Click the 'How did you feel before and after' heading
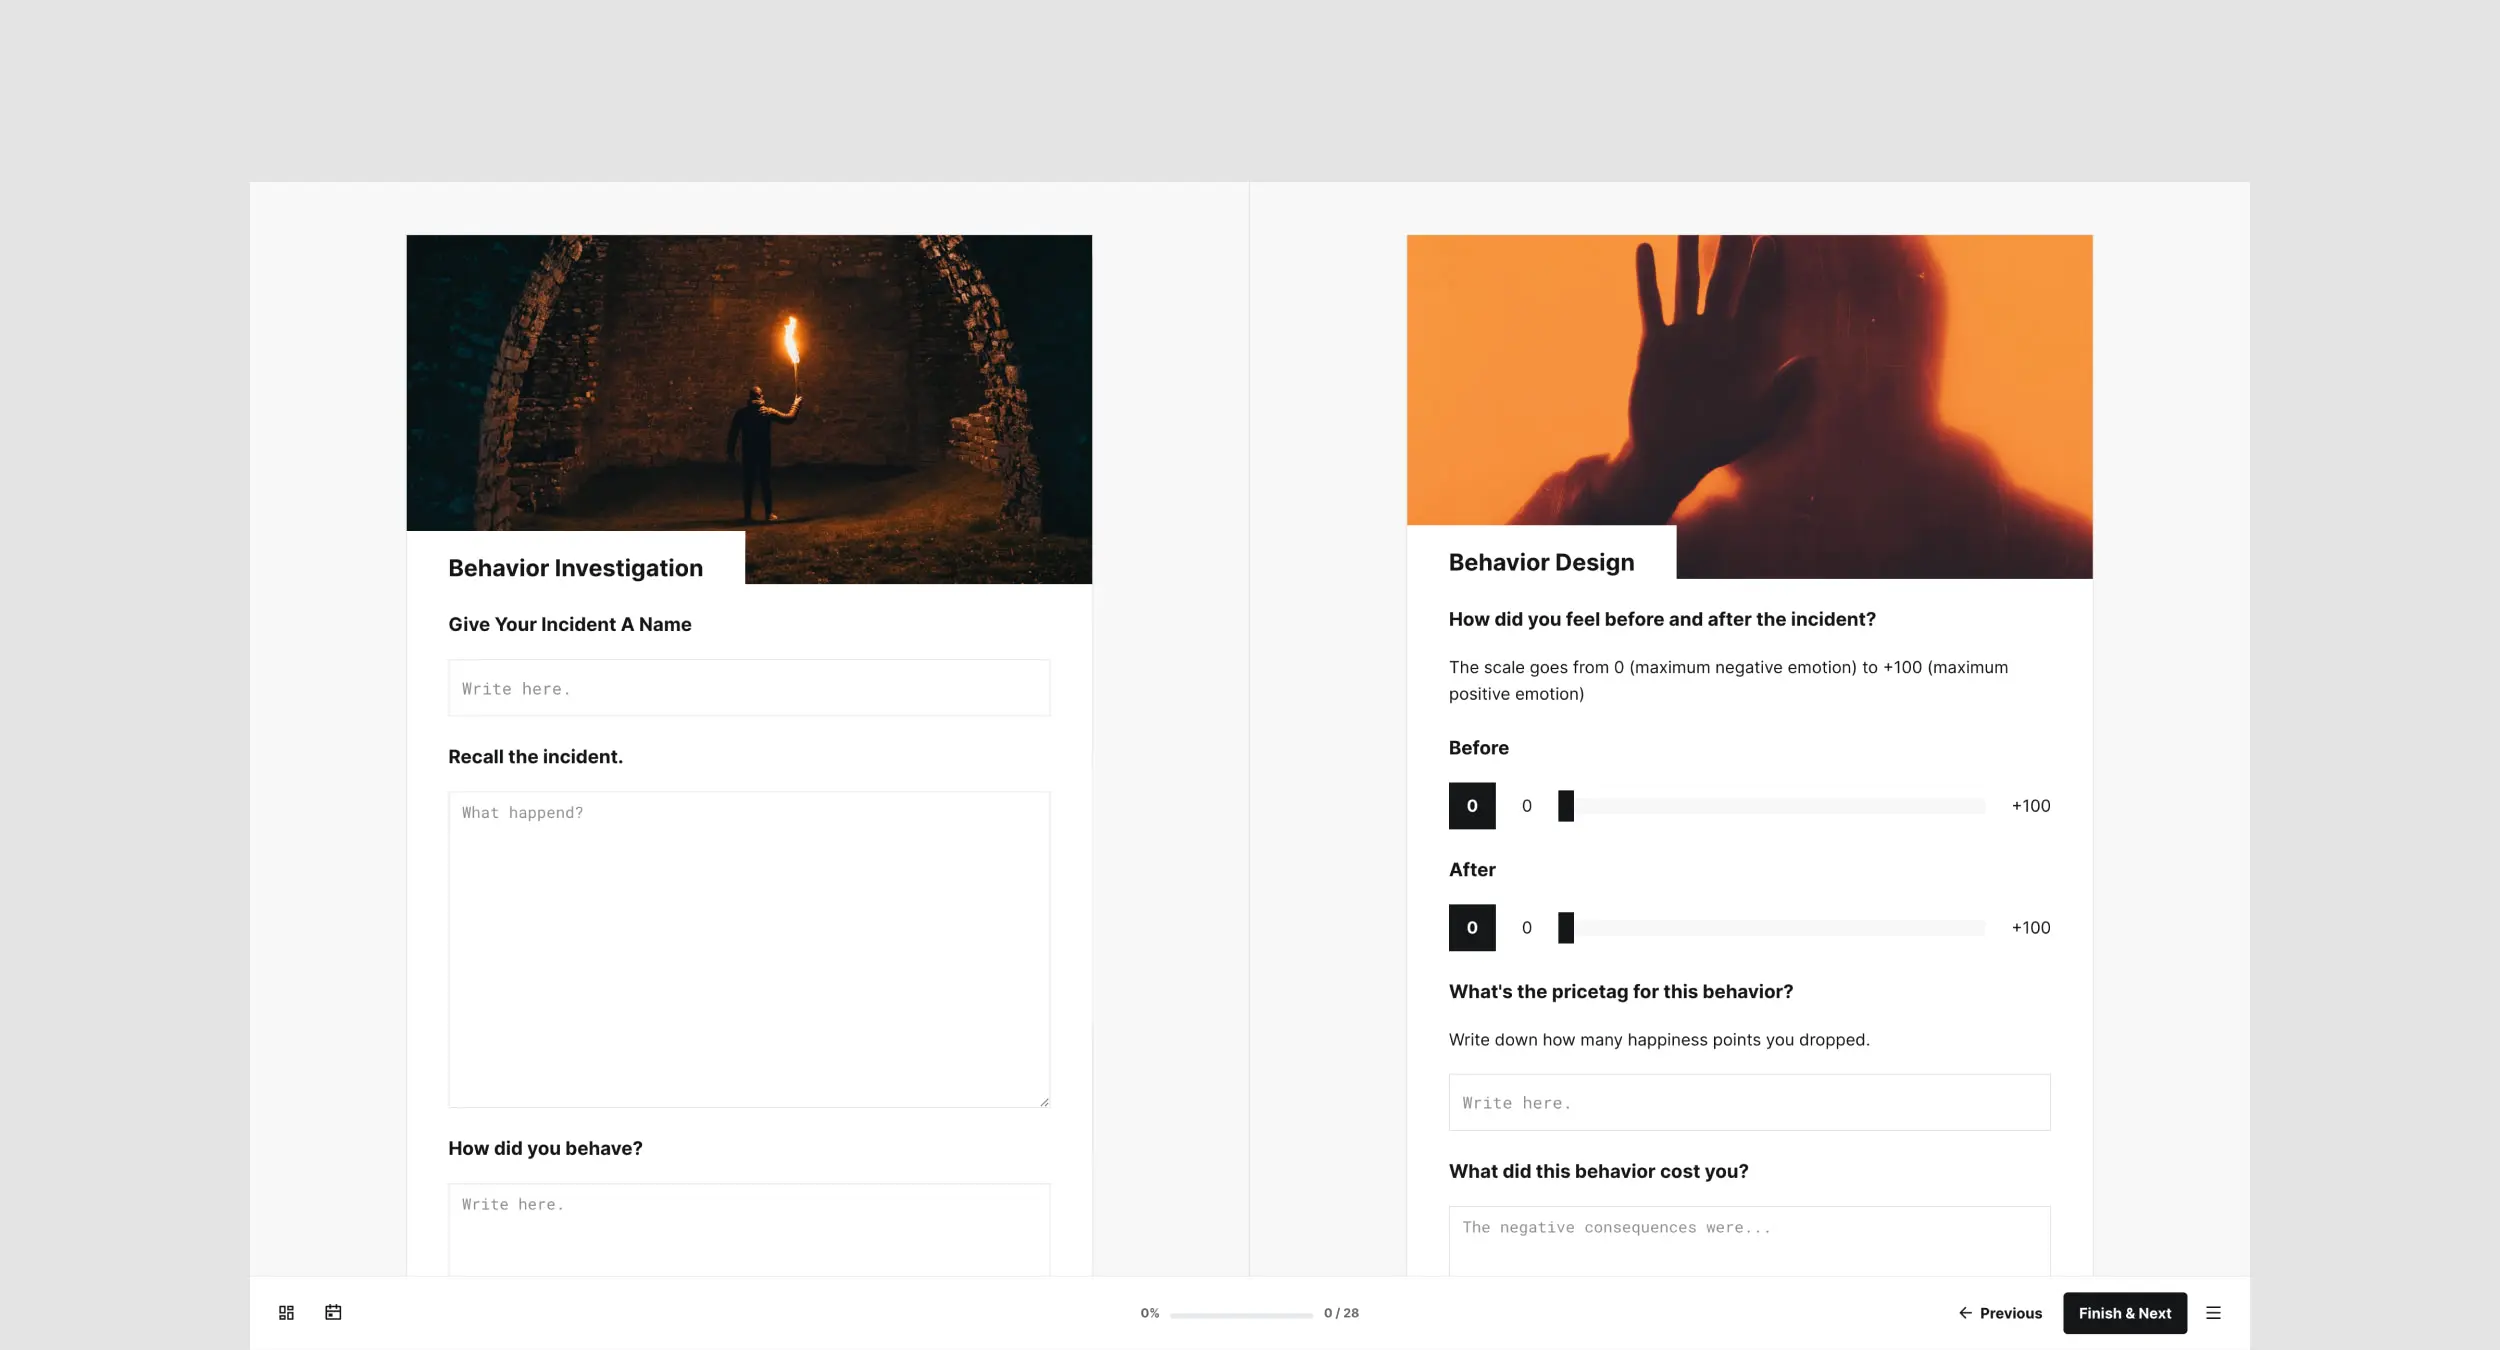2500x1350 pixels. [x=1662, y=619]
